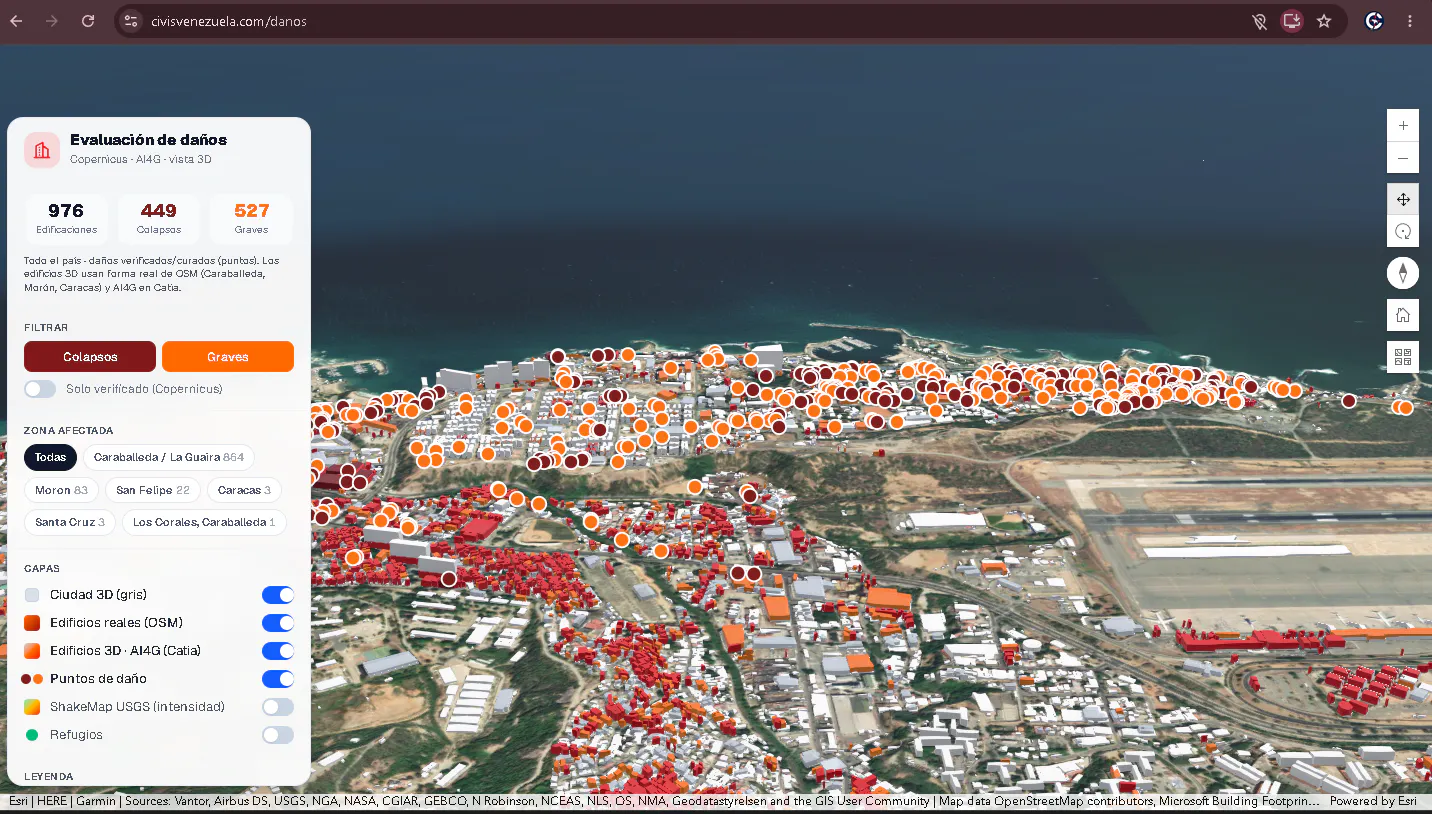
Task: Turn off Edificios reales (OSM) layer
Action: tap(278, 623)
